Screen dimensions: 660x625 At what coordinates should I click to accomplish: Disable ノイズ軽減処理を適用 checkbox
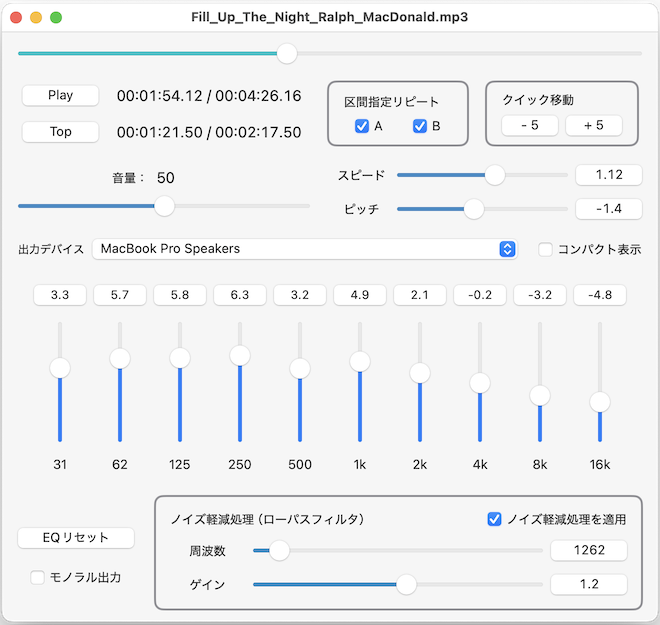tap(494, 519)
